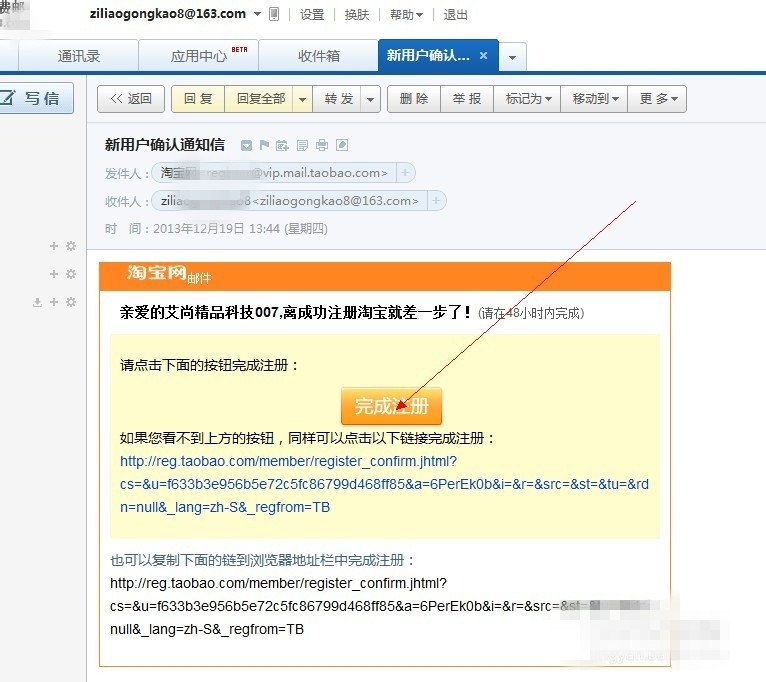Click the subject text 新用户确认通知信
This screenshot has height=682, width=766.
point(165,145)
